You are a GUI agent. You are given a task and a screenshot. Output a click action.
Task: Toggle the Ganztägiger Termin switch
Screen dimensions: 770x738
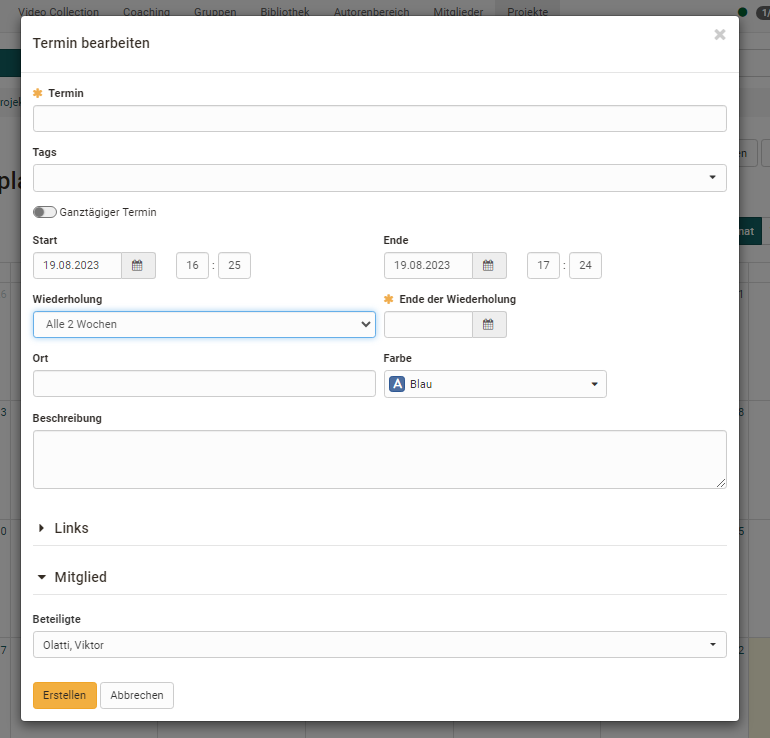45,212
